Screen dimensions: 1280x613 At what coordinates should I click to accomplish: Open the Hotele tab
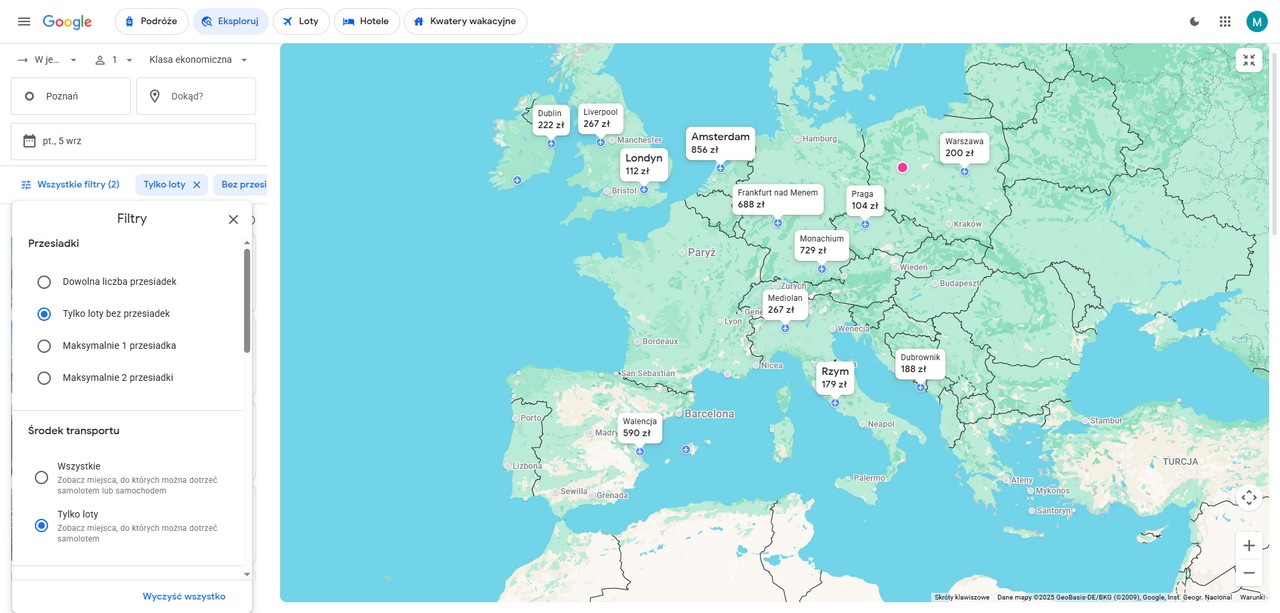(366, 21)
